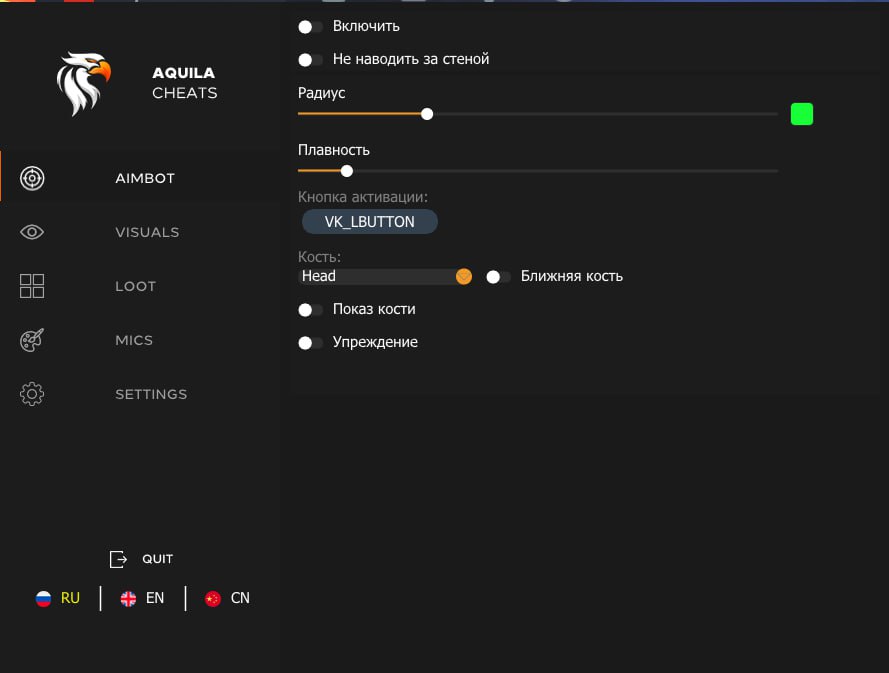Click the Aquila eagle logo

83,84
